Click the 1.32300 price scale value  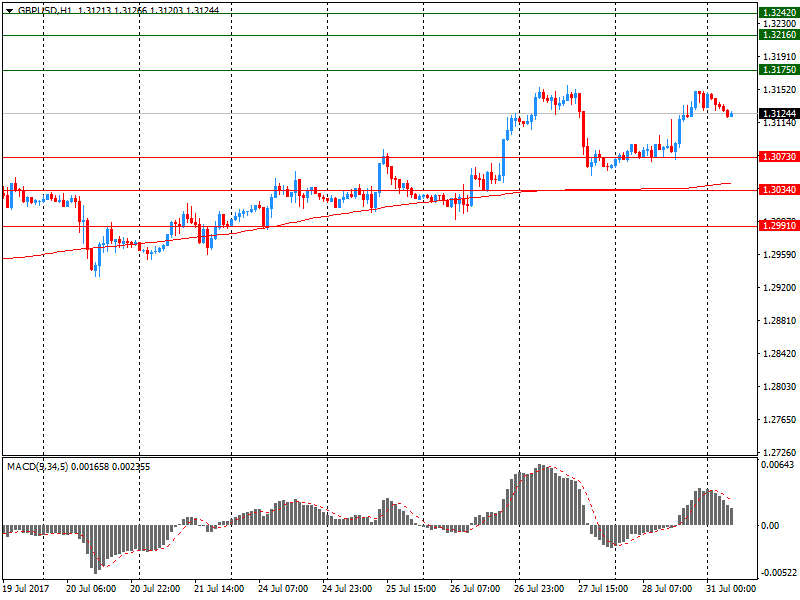pyautogui.click(x=780, y=23)
